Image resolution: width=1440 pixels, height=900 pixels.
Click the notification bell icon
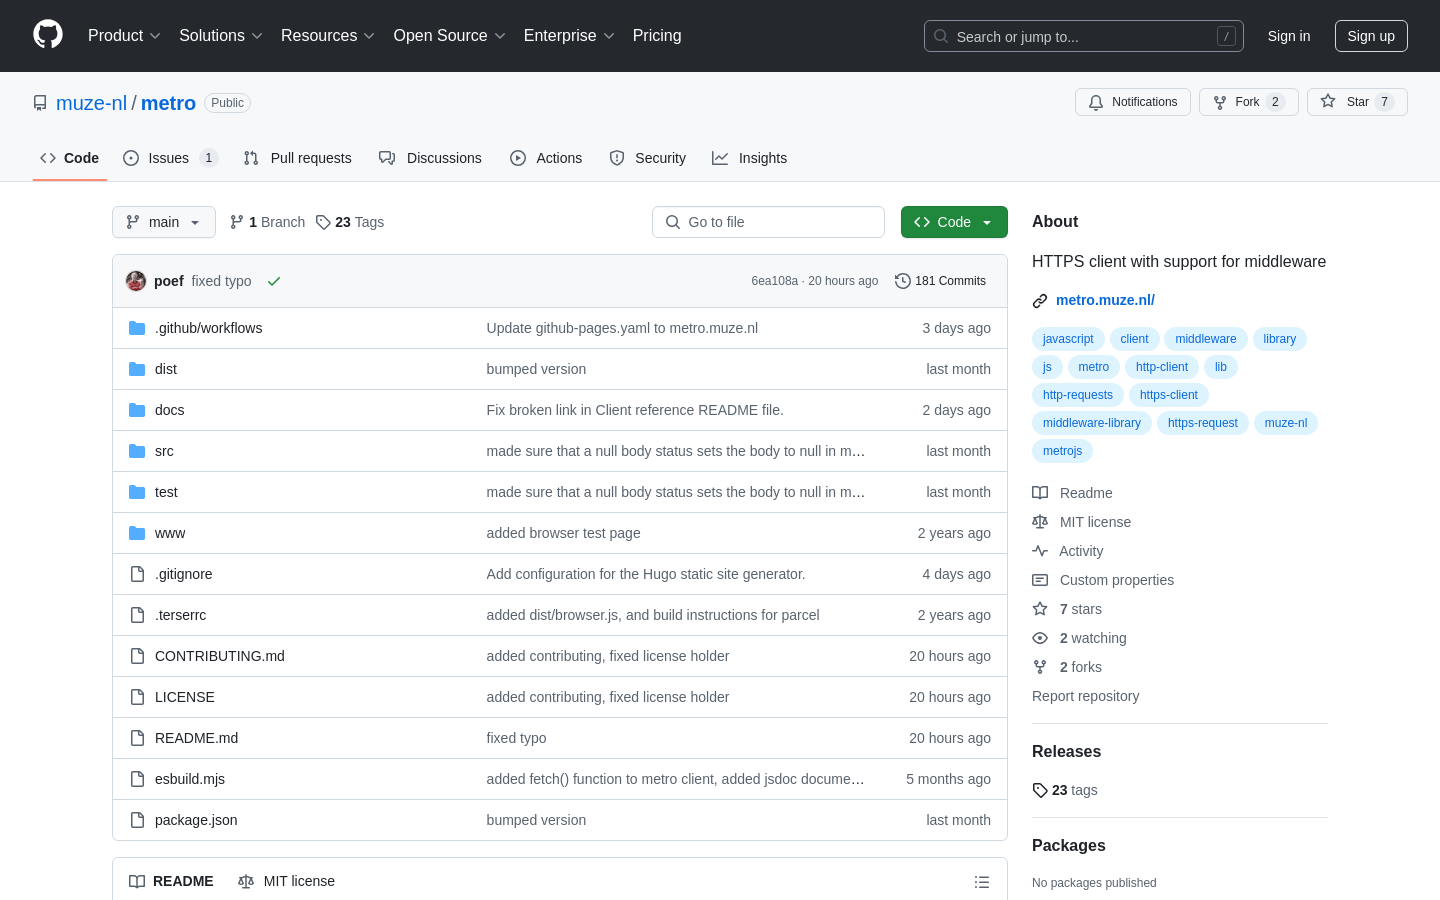(x=1096, y=102)
